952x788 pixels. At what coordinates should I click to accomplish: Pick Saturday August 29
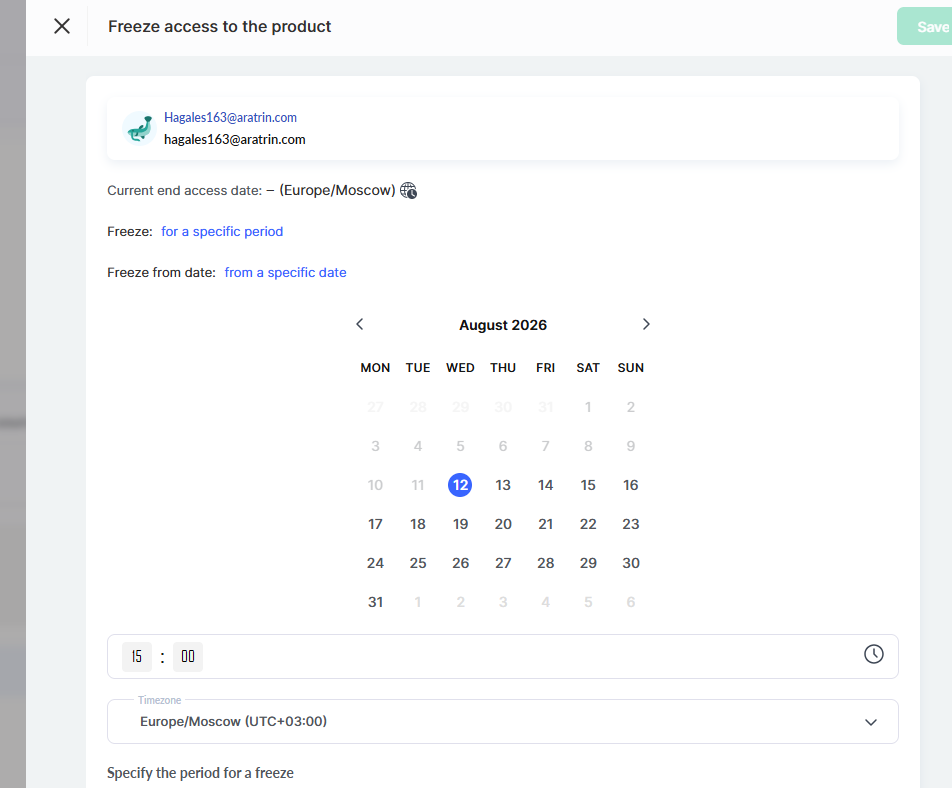tap(588, 563)
